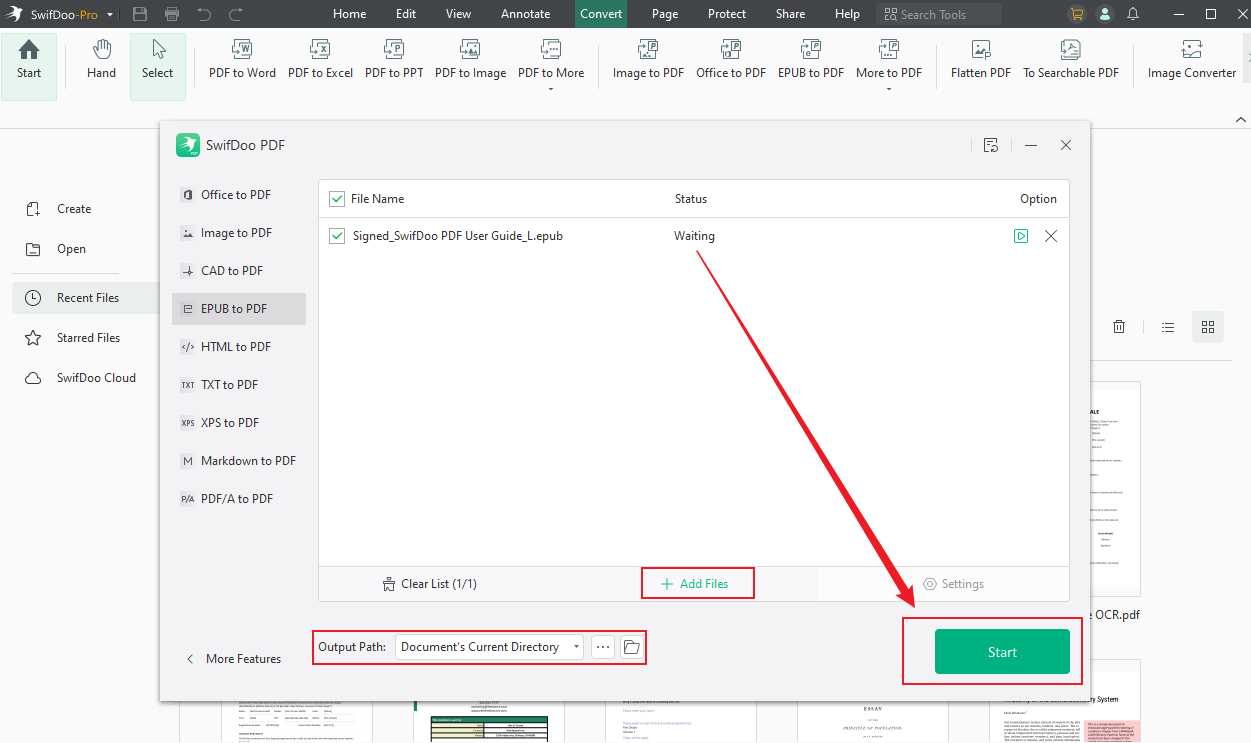Open the Page tab
1251x743 pixels.
coord(665,14)
